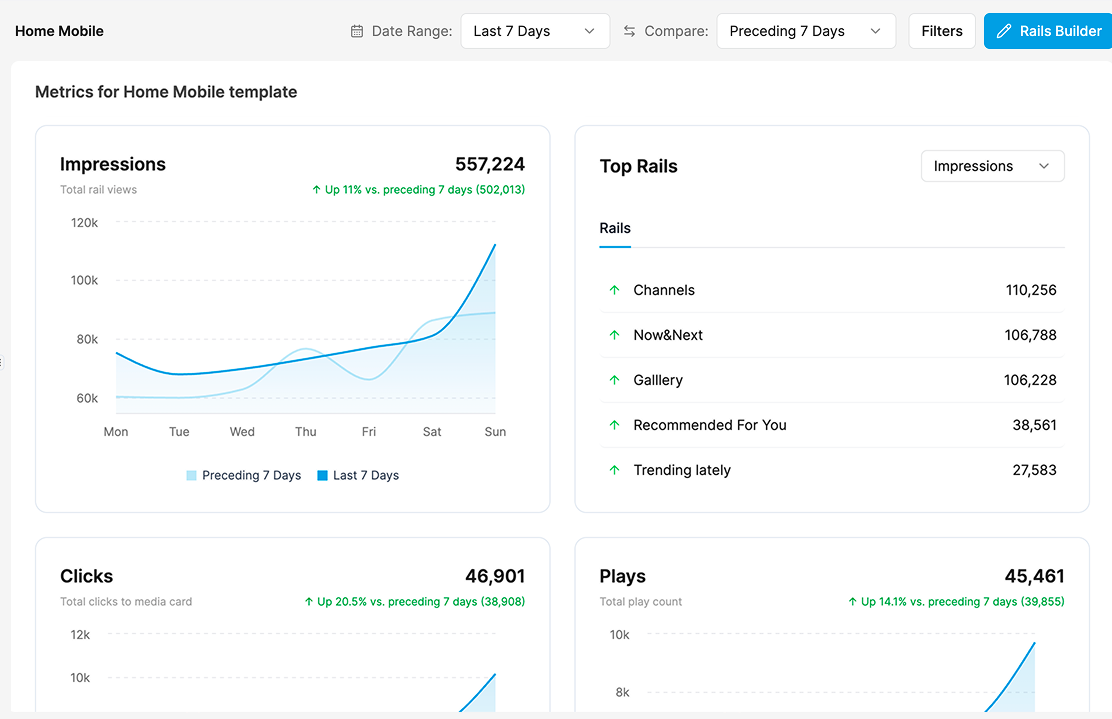This screenshot has height=719, width=1112.
Task: Toggle Preceding 7 Days legend swatch
Action: click(x=191, y=476)
